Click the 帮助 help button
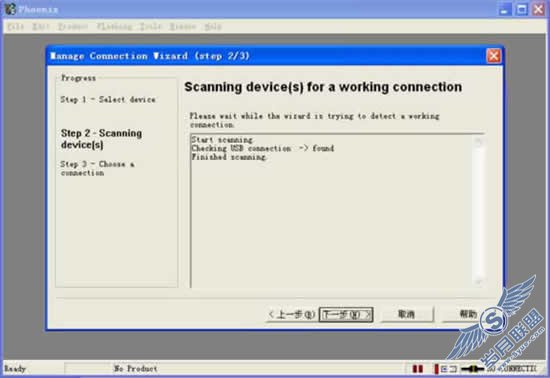550x378 pixels. click(469, 314)
